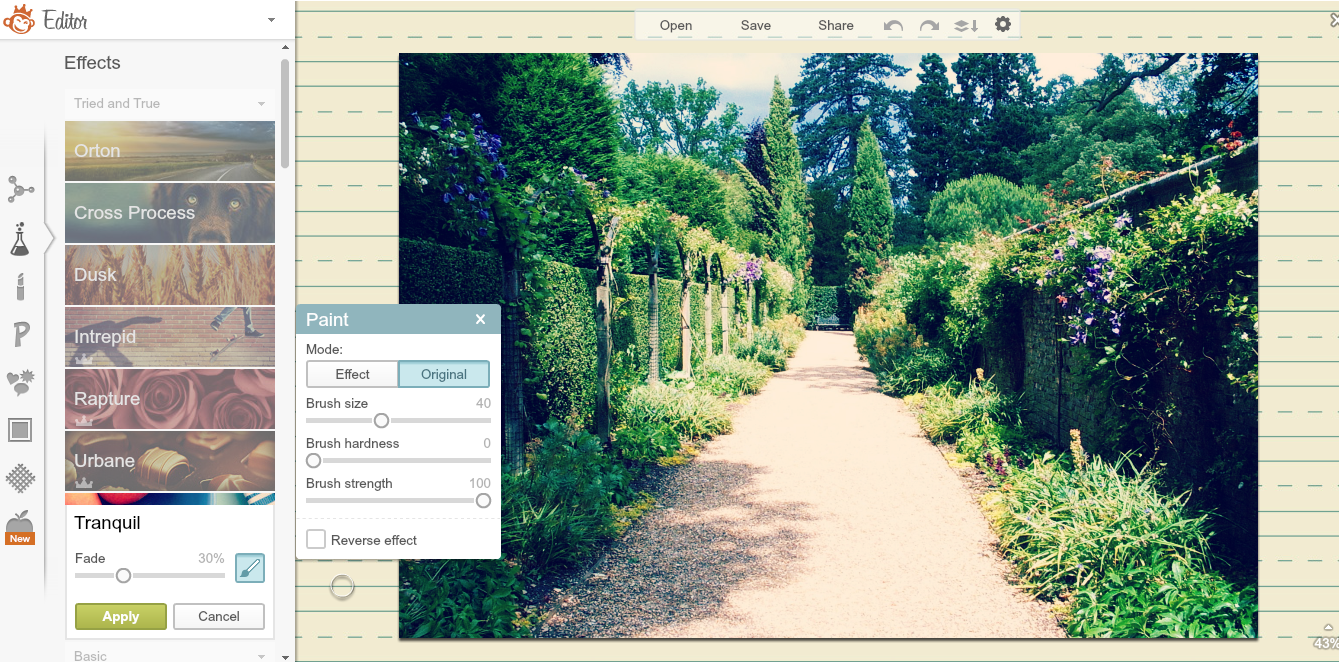Expand the Basic effects section
The width and height of the screenshot is (1339, 662).
(169, 654)
